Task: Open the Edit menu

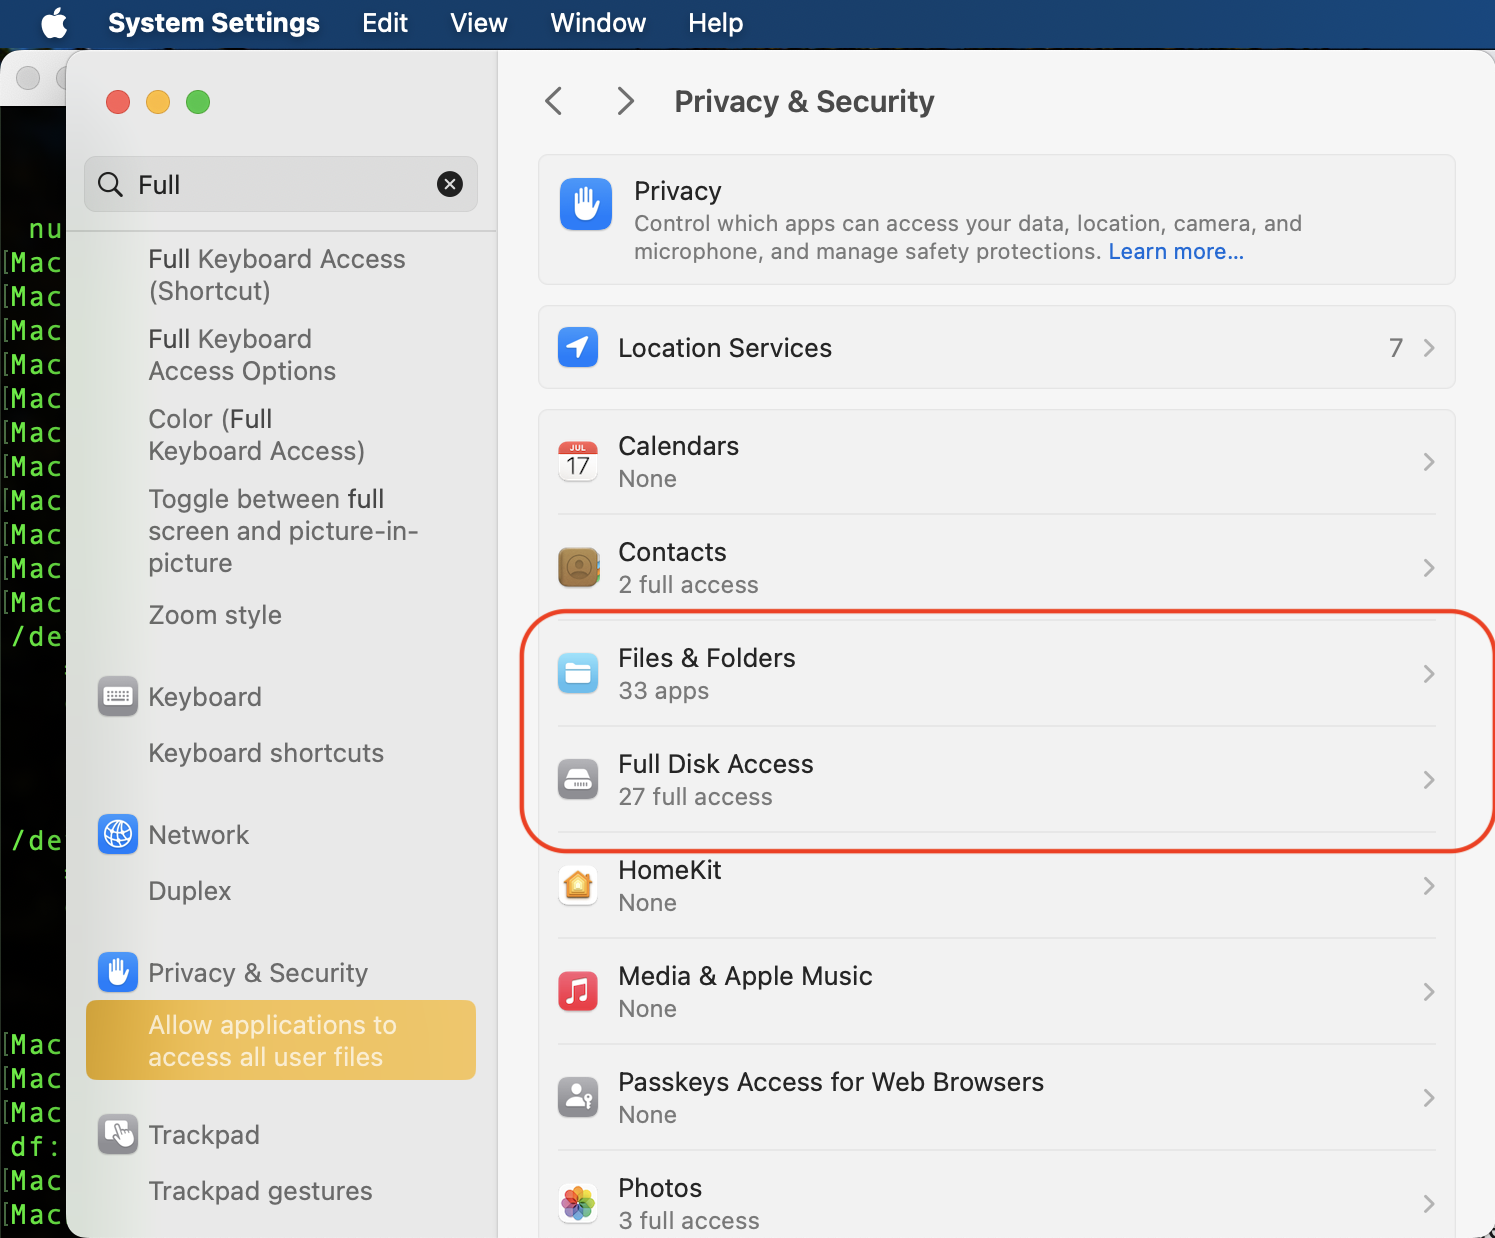Action: point(385,23)
